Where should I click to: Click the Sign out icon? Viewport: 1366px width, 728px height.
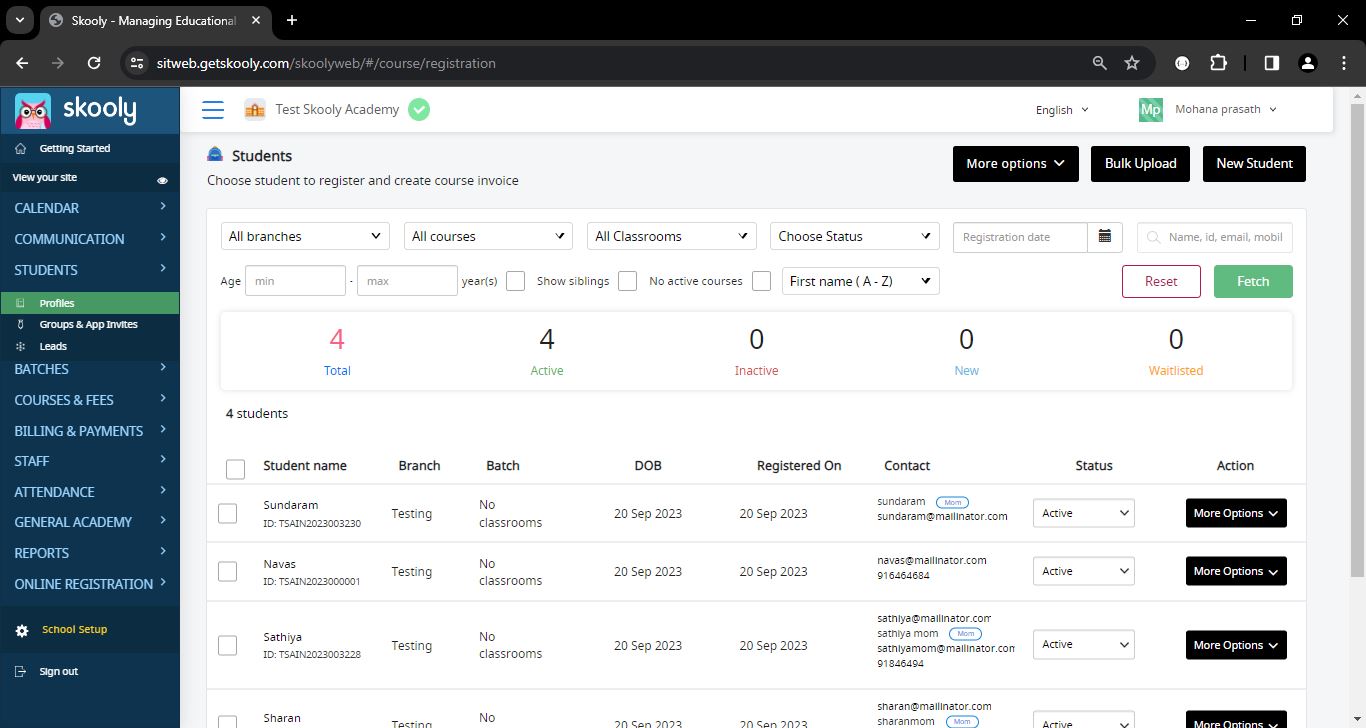(x=22, y=672)
